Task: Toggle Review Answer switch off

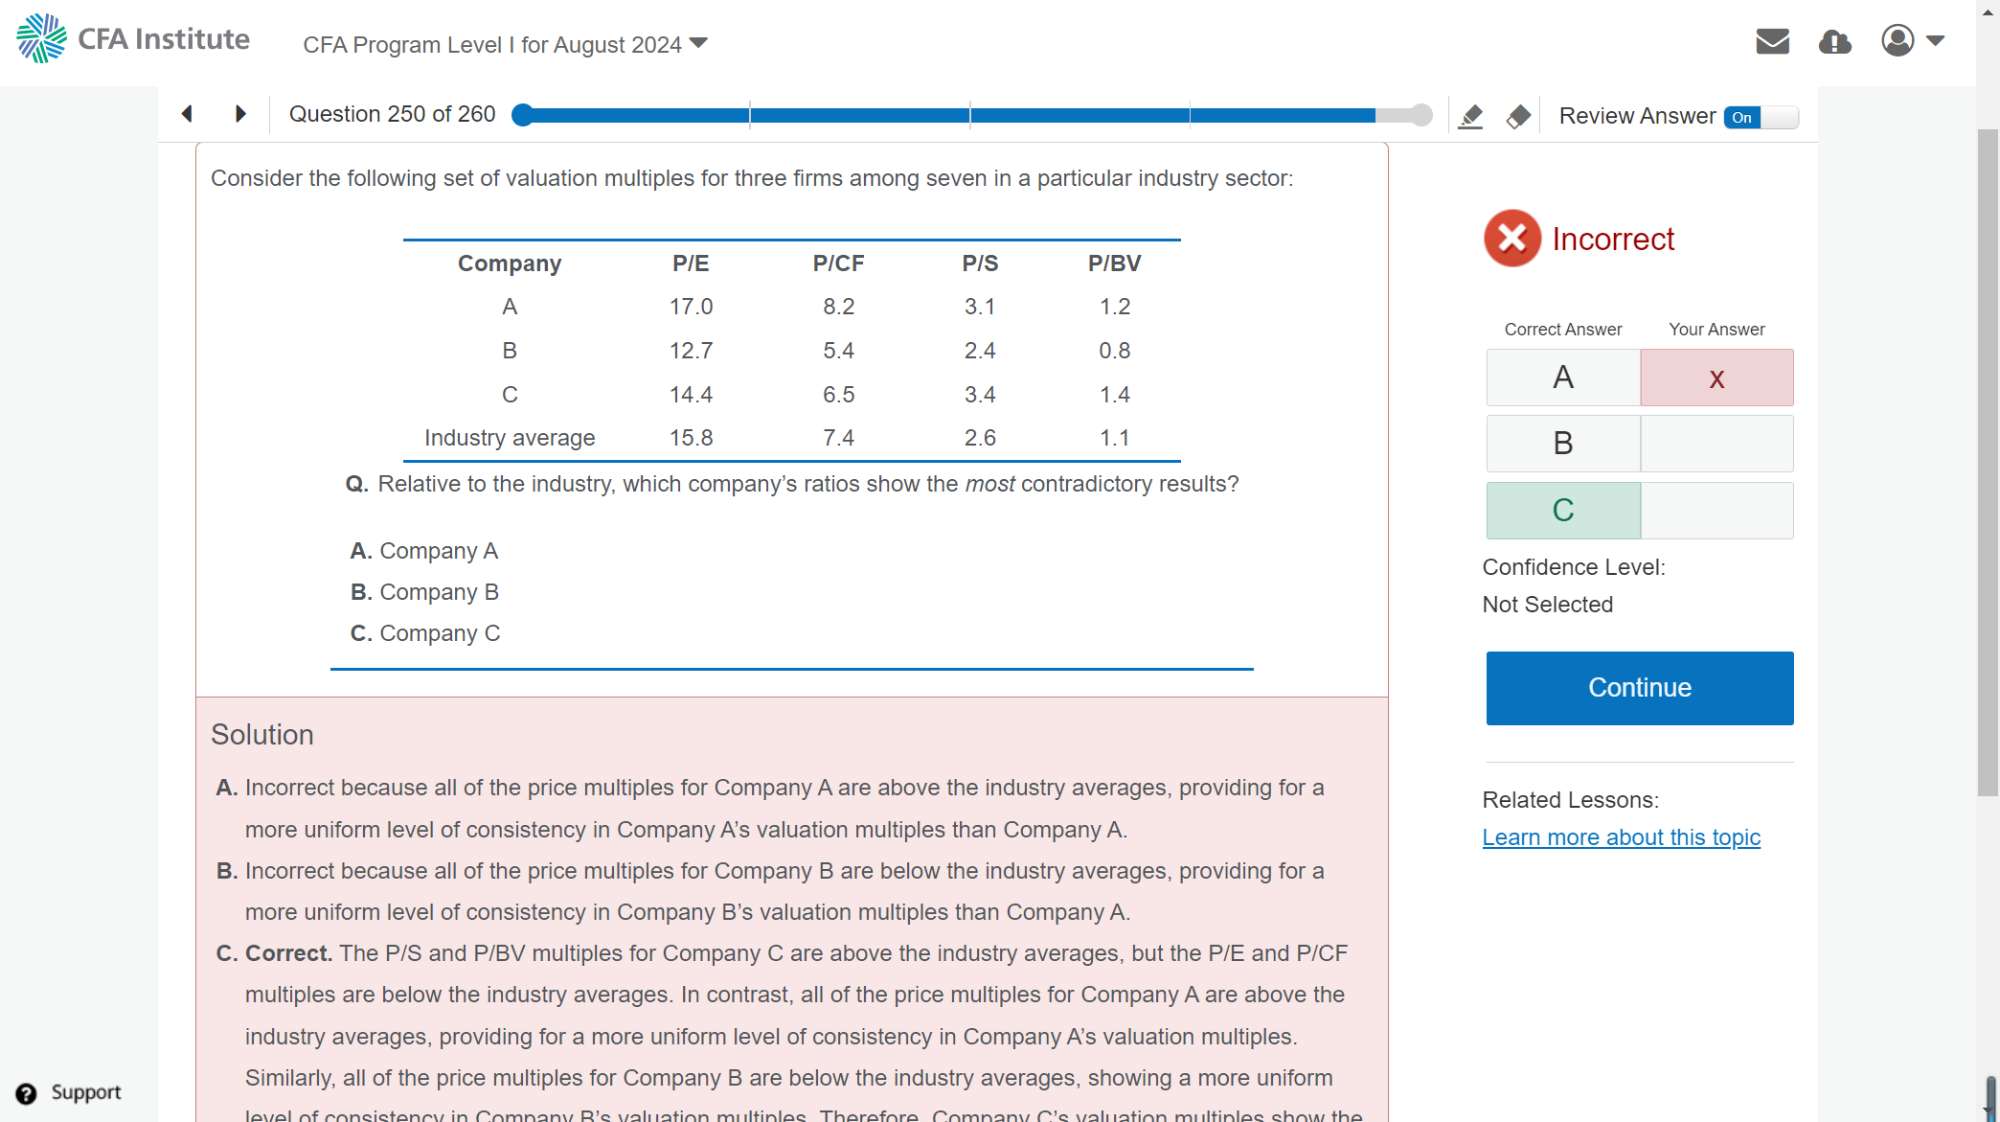Action: tap(1760, 117)
